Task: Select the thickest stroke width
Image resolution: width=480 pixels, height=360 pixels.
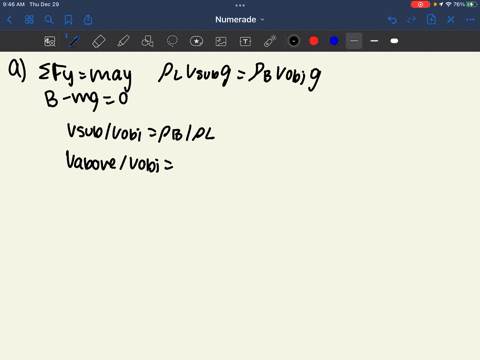Action: 394,41
